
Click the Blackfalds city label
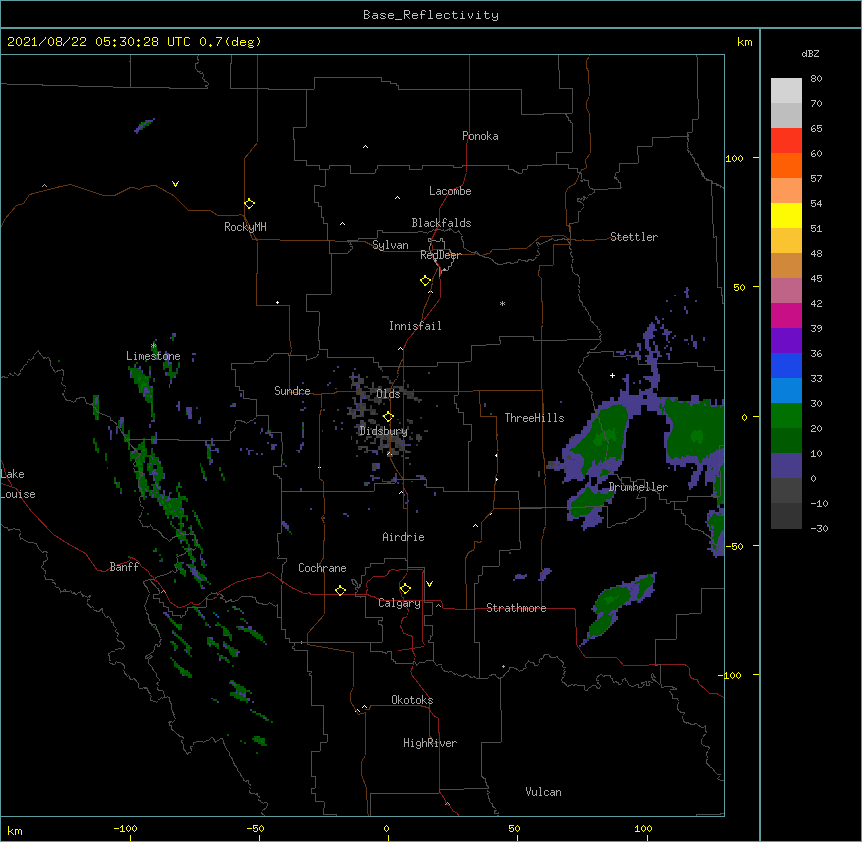441,223
